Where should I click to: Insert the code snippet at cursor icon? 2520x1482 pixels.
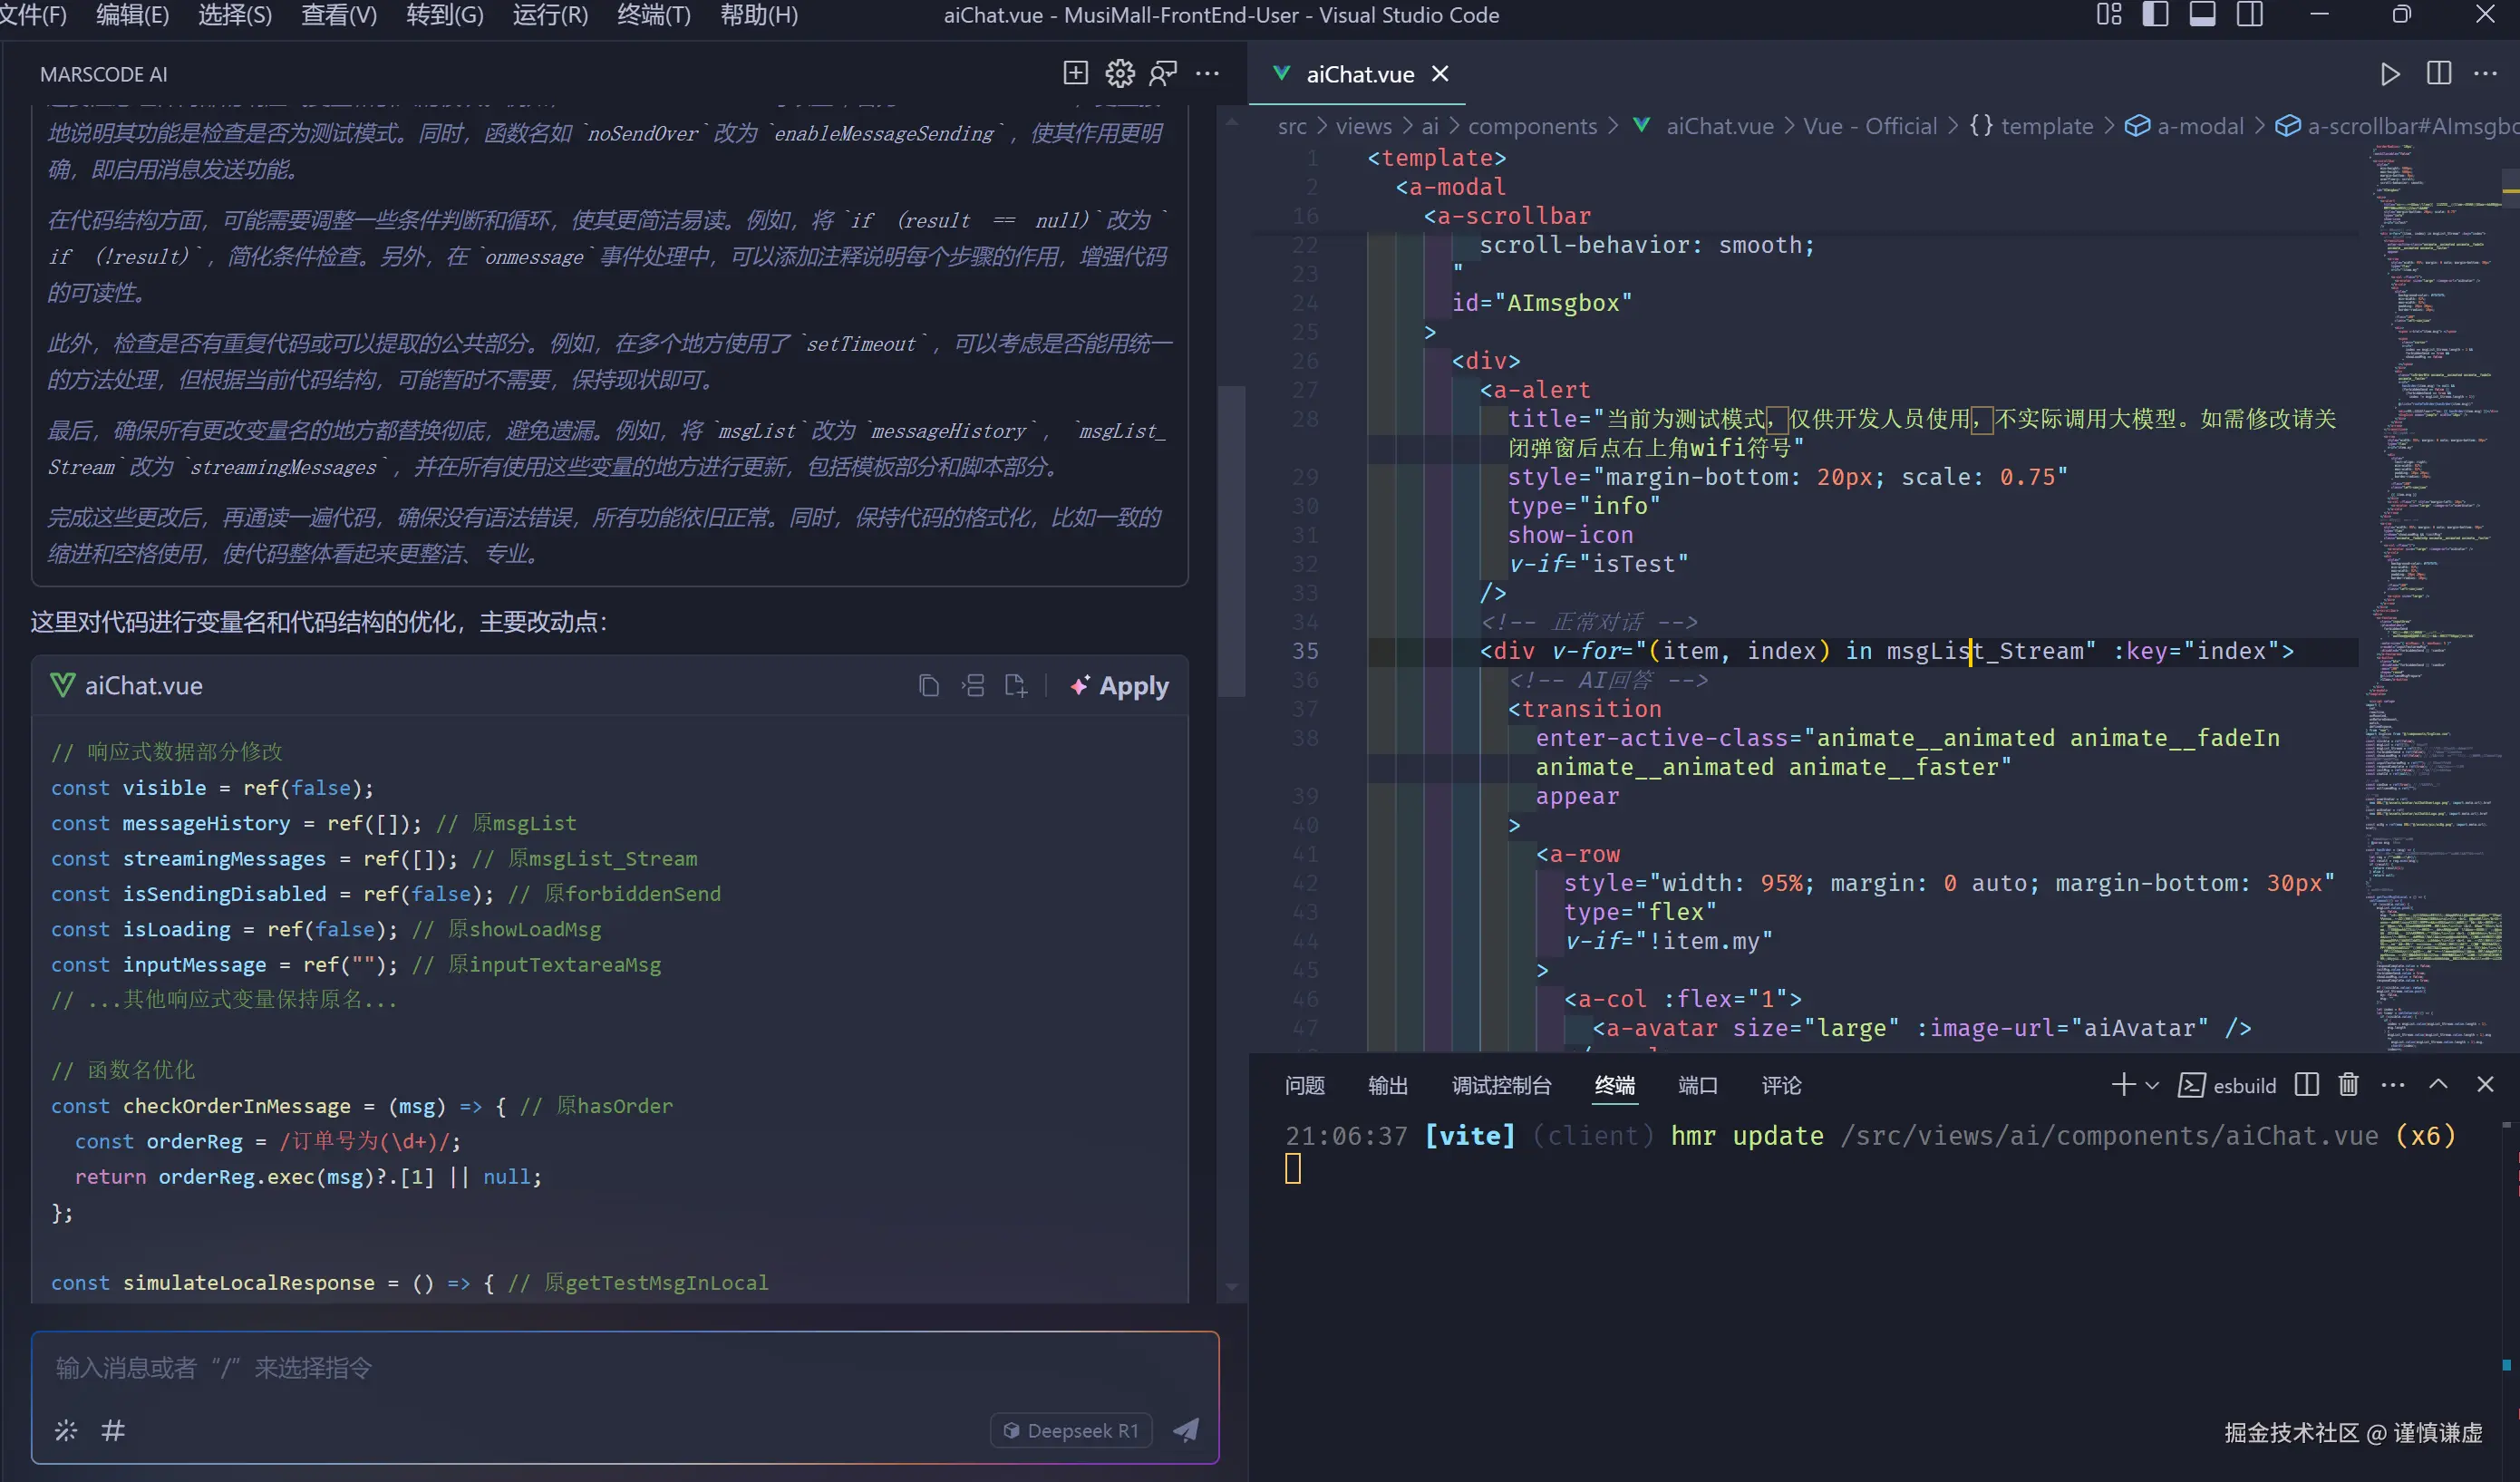pos(972,686)
